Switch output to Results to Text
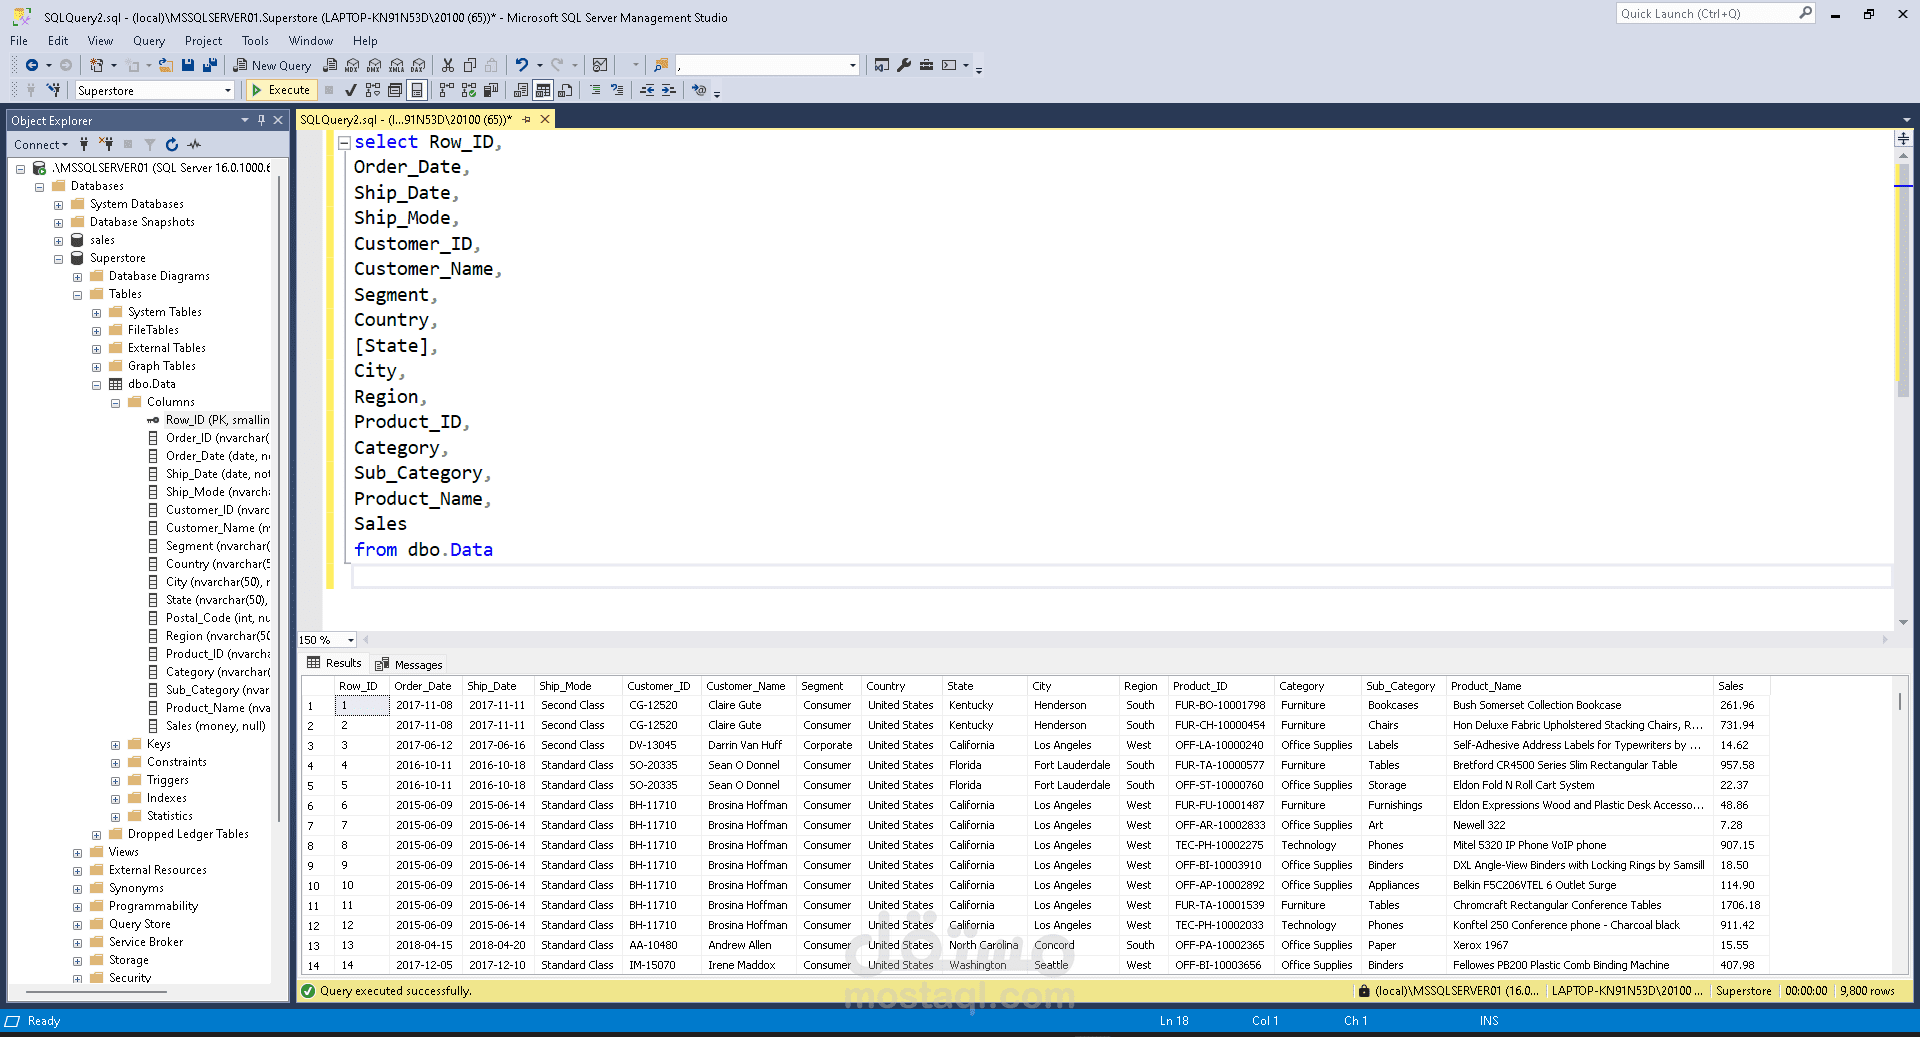The height and width of the screenshot is (1037, 1920). click(521, 90)
